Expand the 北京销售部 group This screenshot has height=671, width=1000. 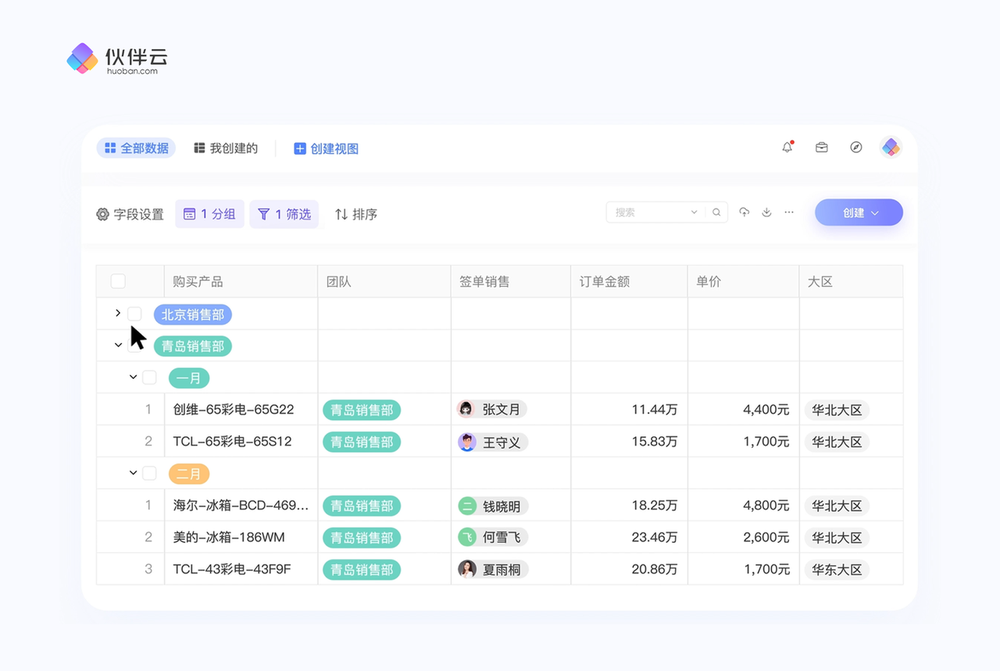click(x=117, y=313)
